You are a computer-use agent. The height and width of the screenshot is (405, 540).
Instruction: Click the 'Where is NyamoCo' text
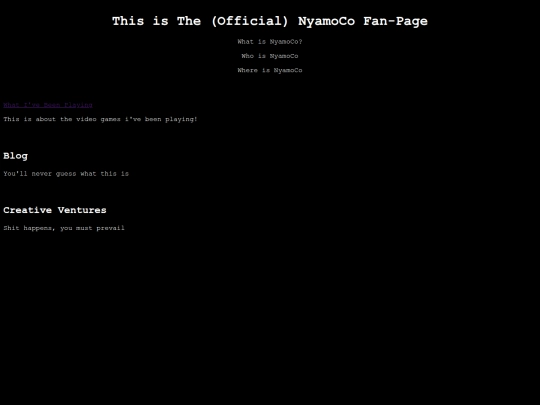pyautogui.click(x=270, y=70)
